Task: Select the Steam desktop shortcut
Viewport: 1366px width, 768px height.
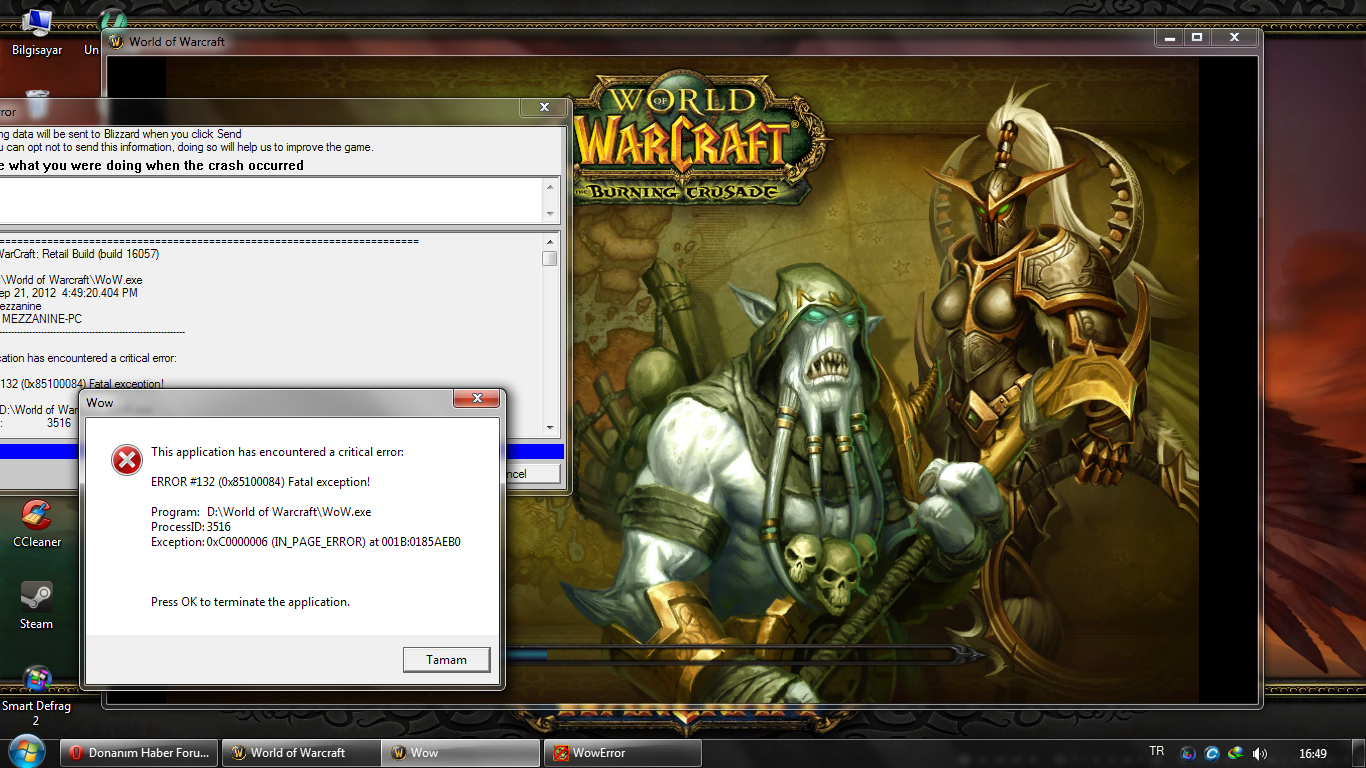Action: [x=37, y=605]
